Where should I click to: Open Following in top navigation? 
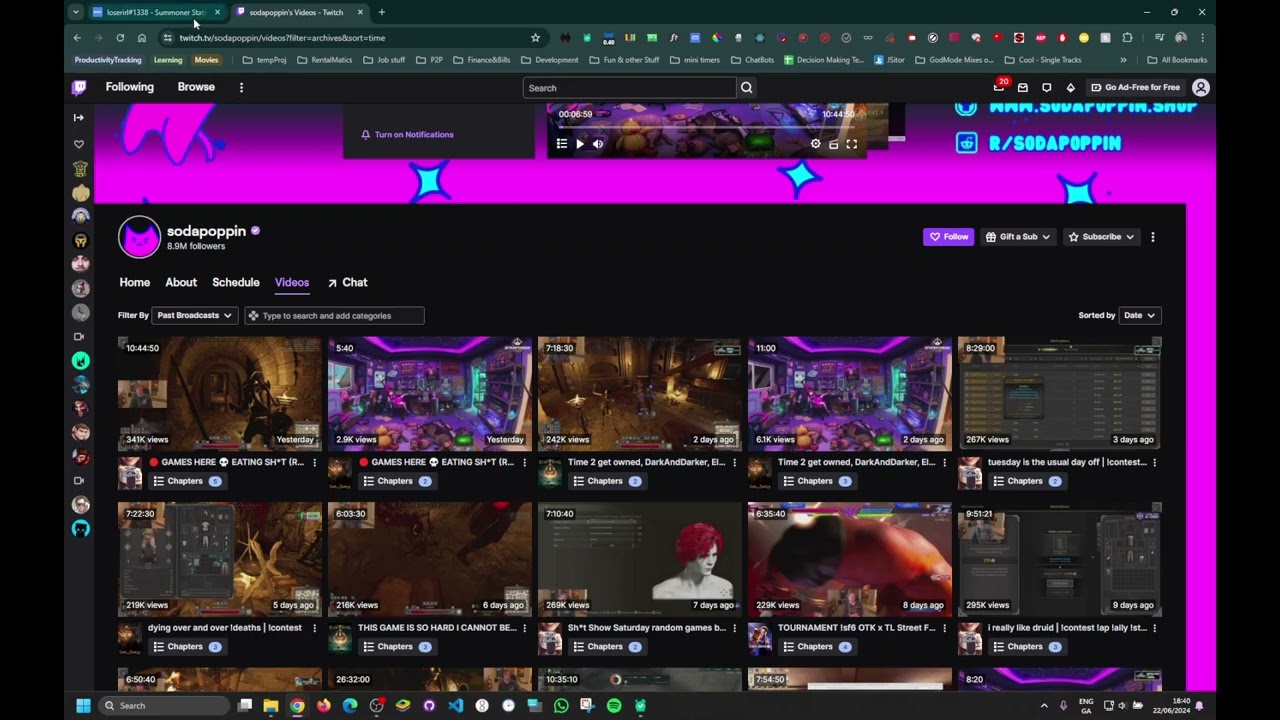click(x=130, y=87)
